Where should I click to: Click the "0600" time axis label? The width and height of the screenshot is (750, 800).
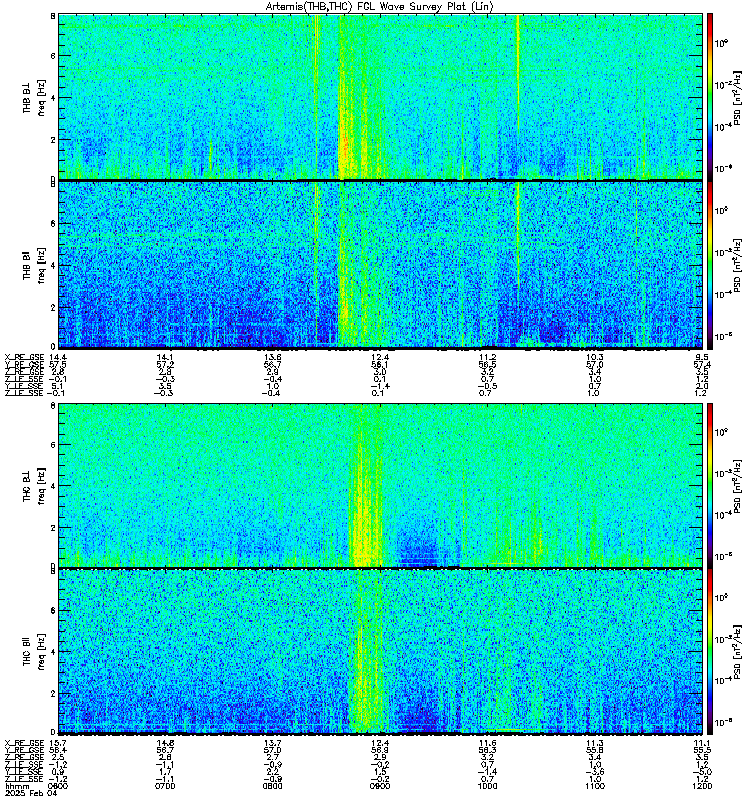[57, 786]
